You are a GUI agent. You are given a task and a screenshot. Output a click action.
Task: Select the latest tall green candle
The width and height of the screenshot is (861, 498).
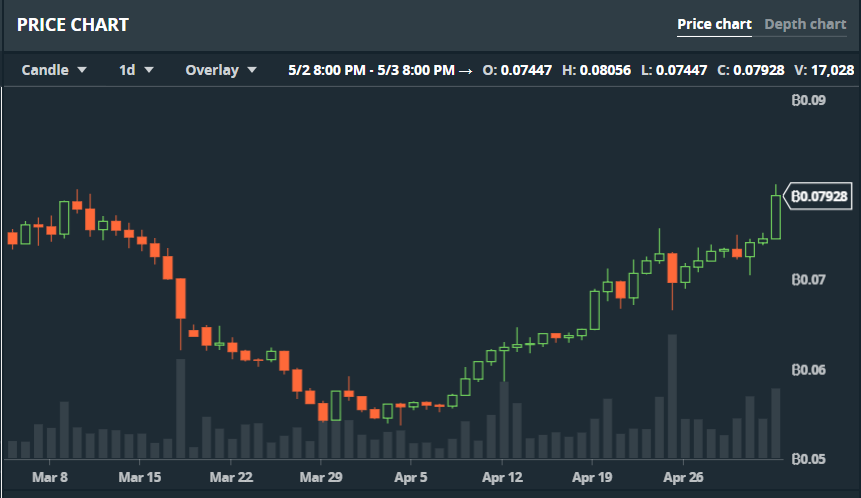tap(776, 216)
